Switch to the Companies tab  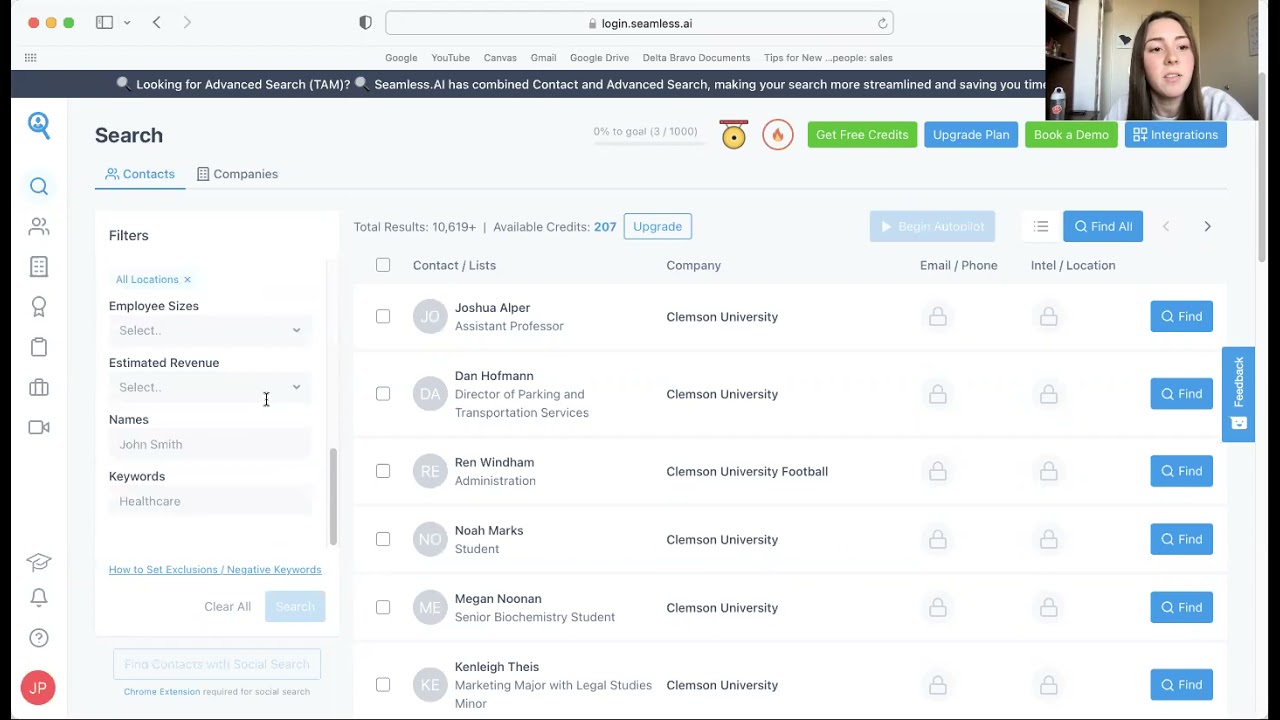coord(237,174)
